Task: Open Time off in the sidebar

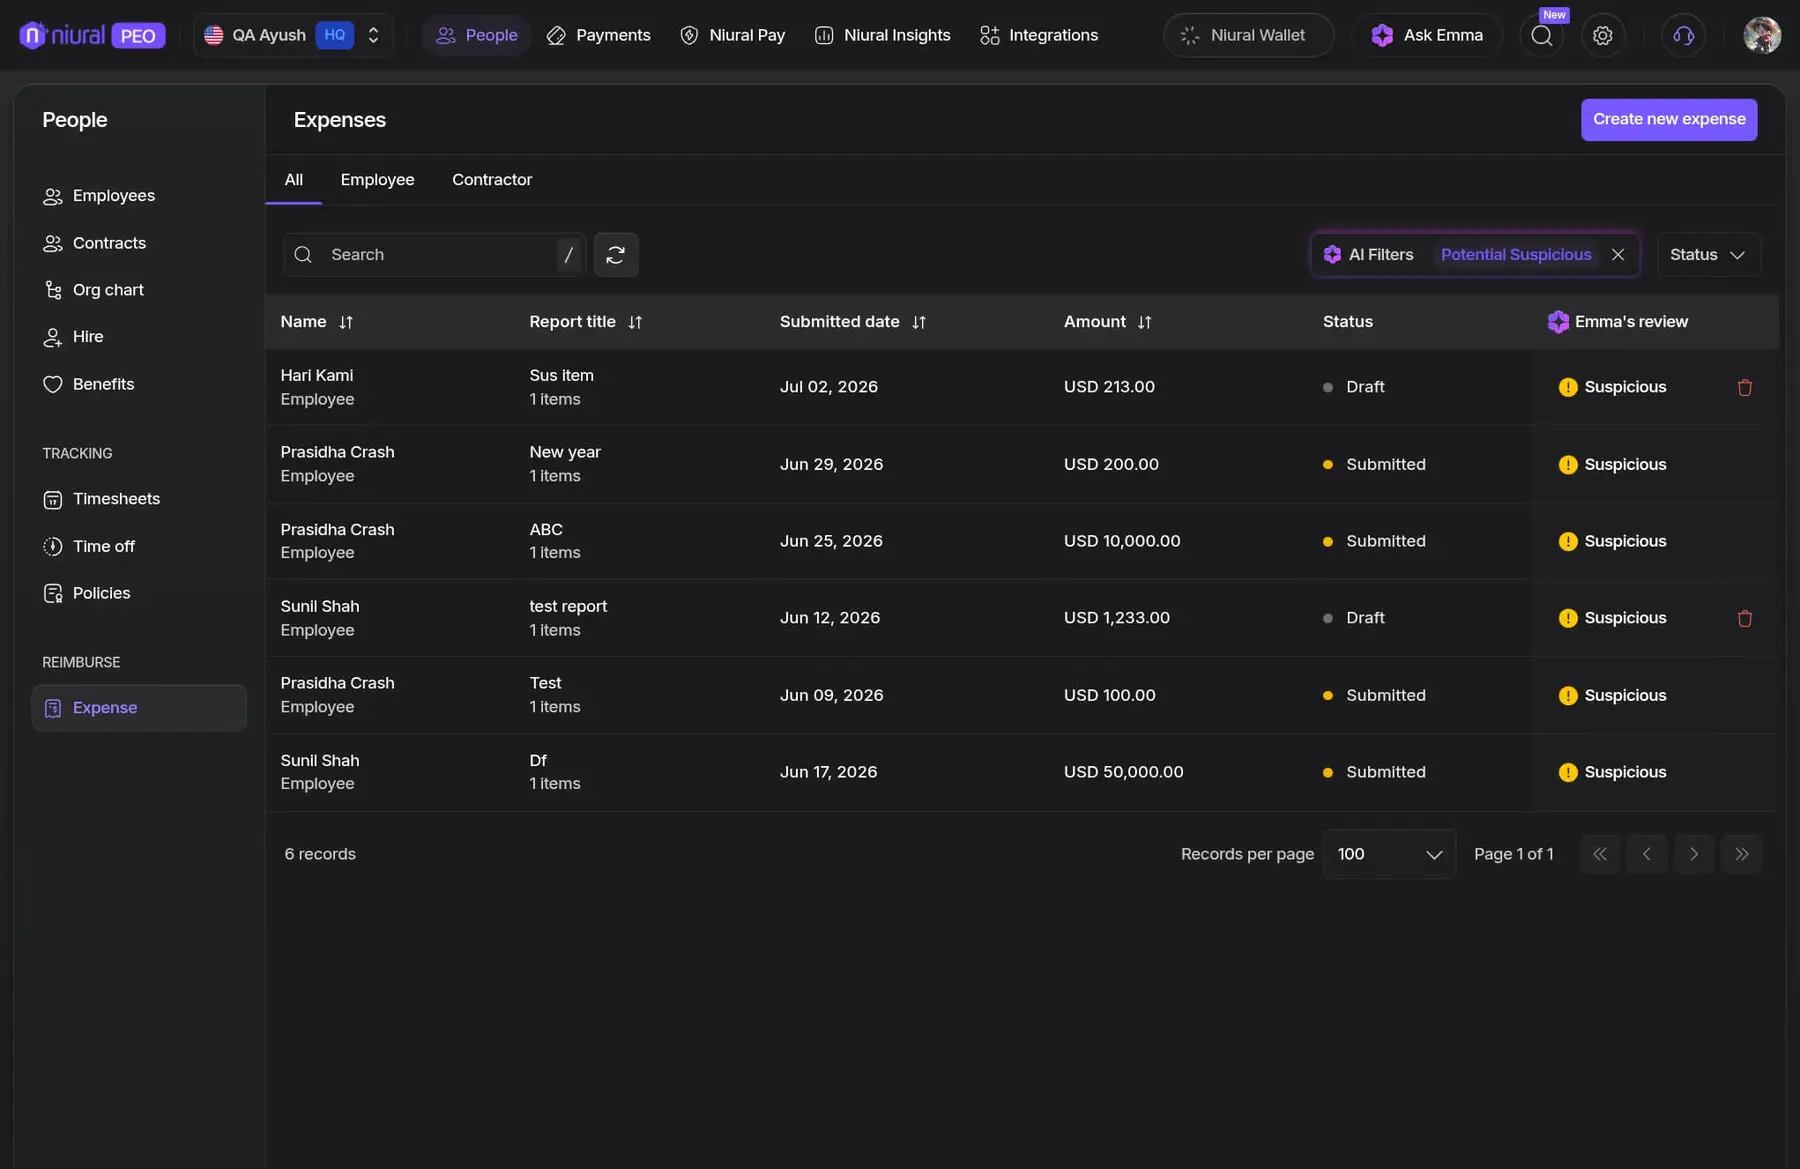Action: (x=89, y=546)
